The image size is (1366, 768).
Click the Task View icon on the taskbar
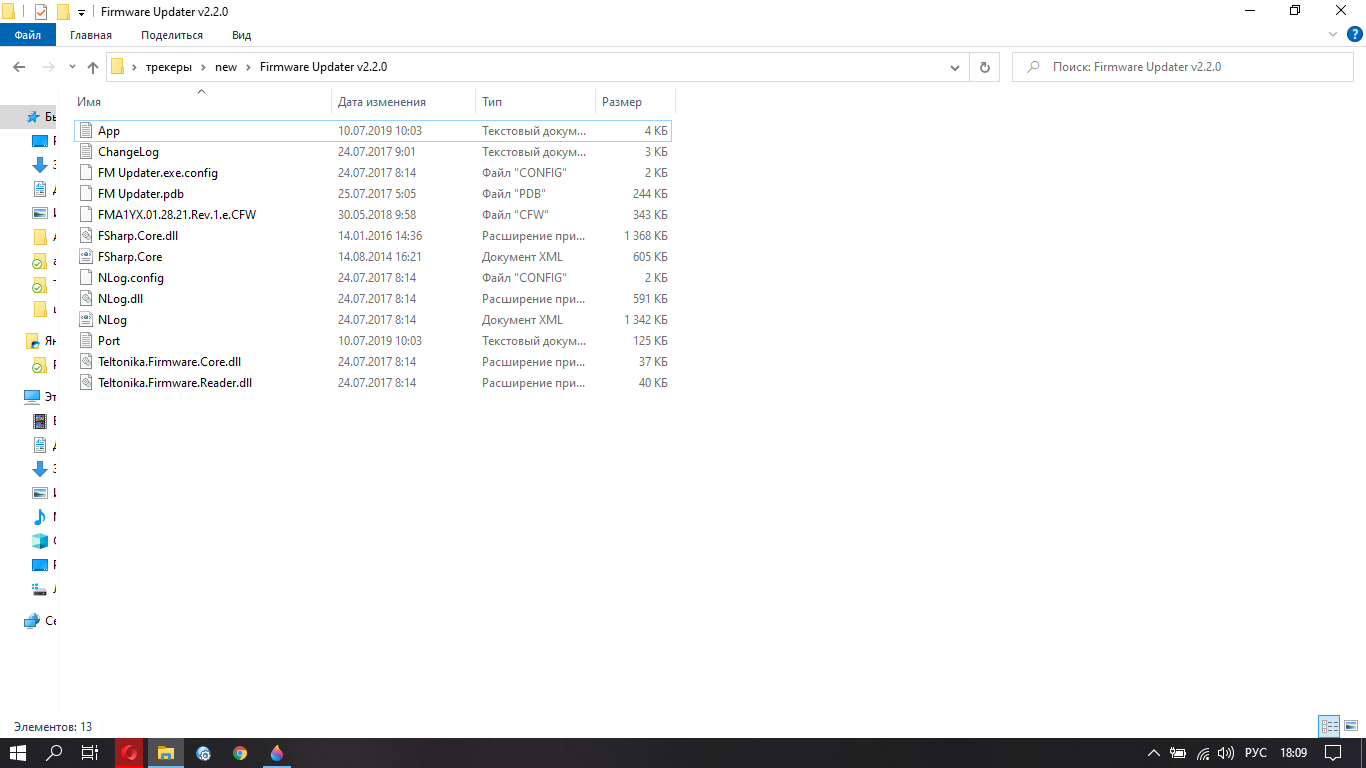89,753
